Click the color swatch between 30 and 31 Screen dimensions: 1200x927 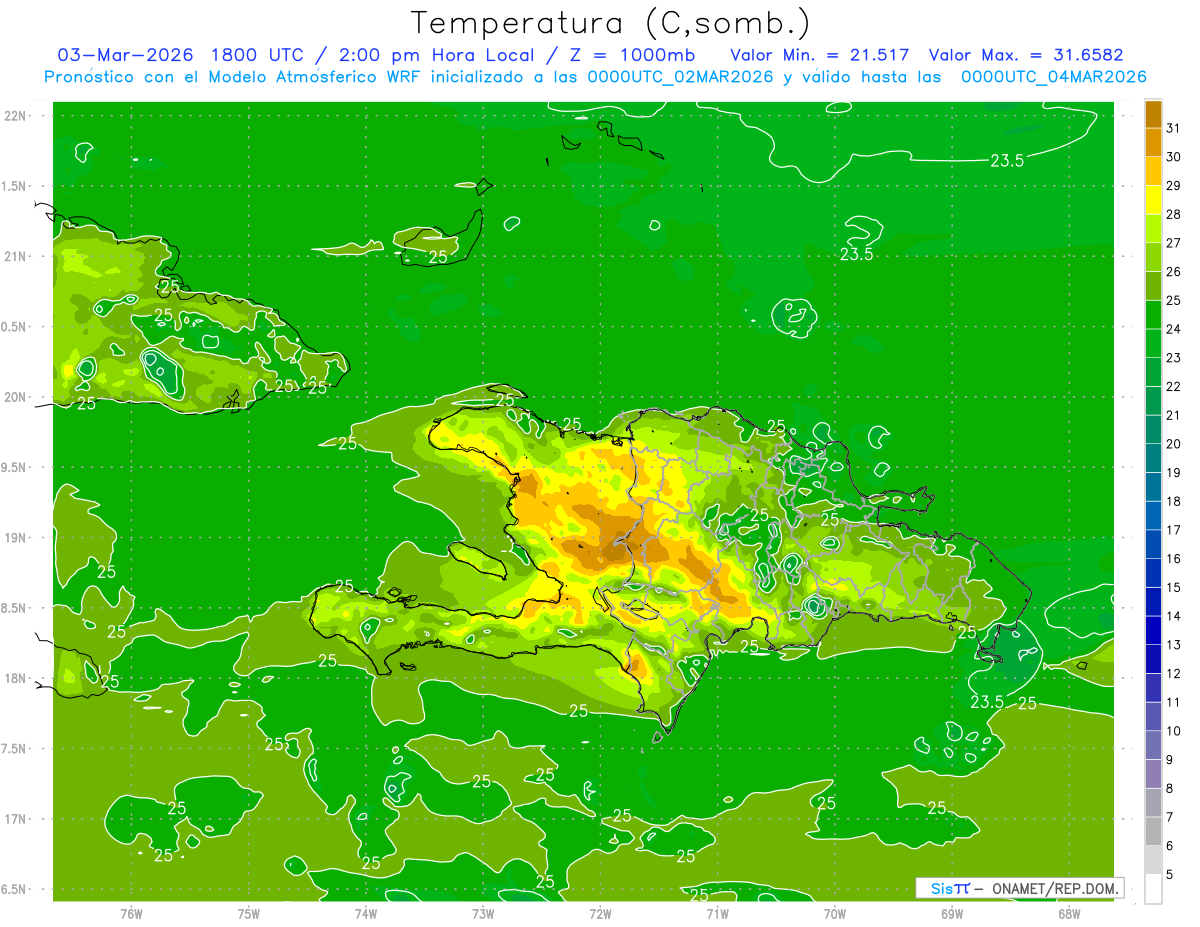1153,142
